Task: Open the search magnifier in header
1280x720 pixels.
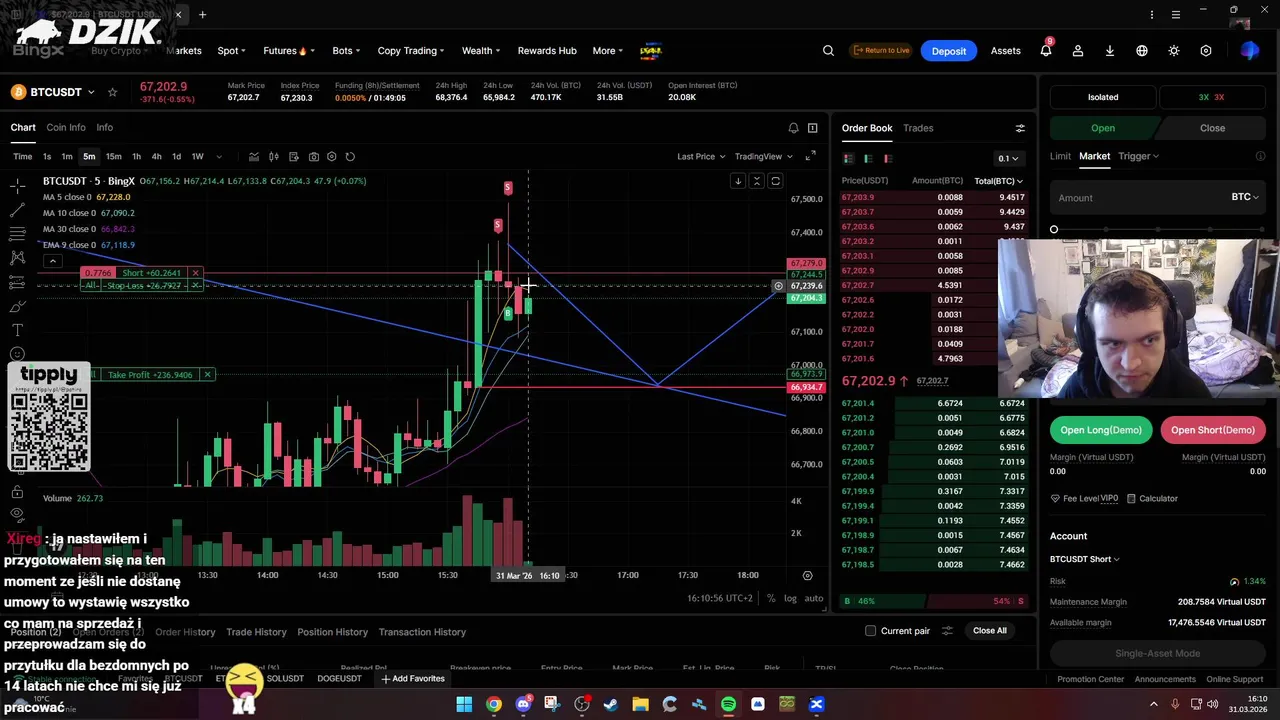Action: [x=828, y=51]
